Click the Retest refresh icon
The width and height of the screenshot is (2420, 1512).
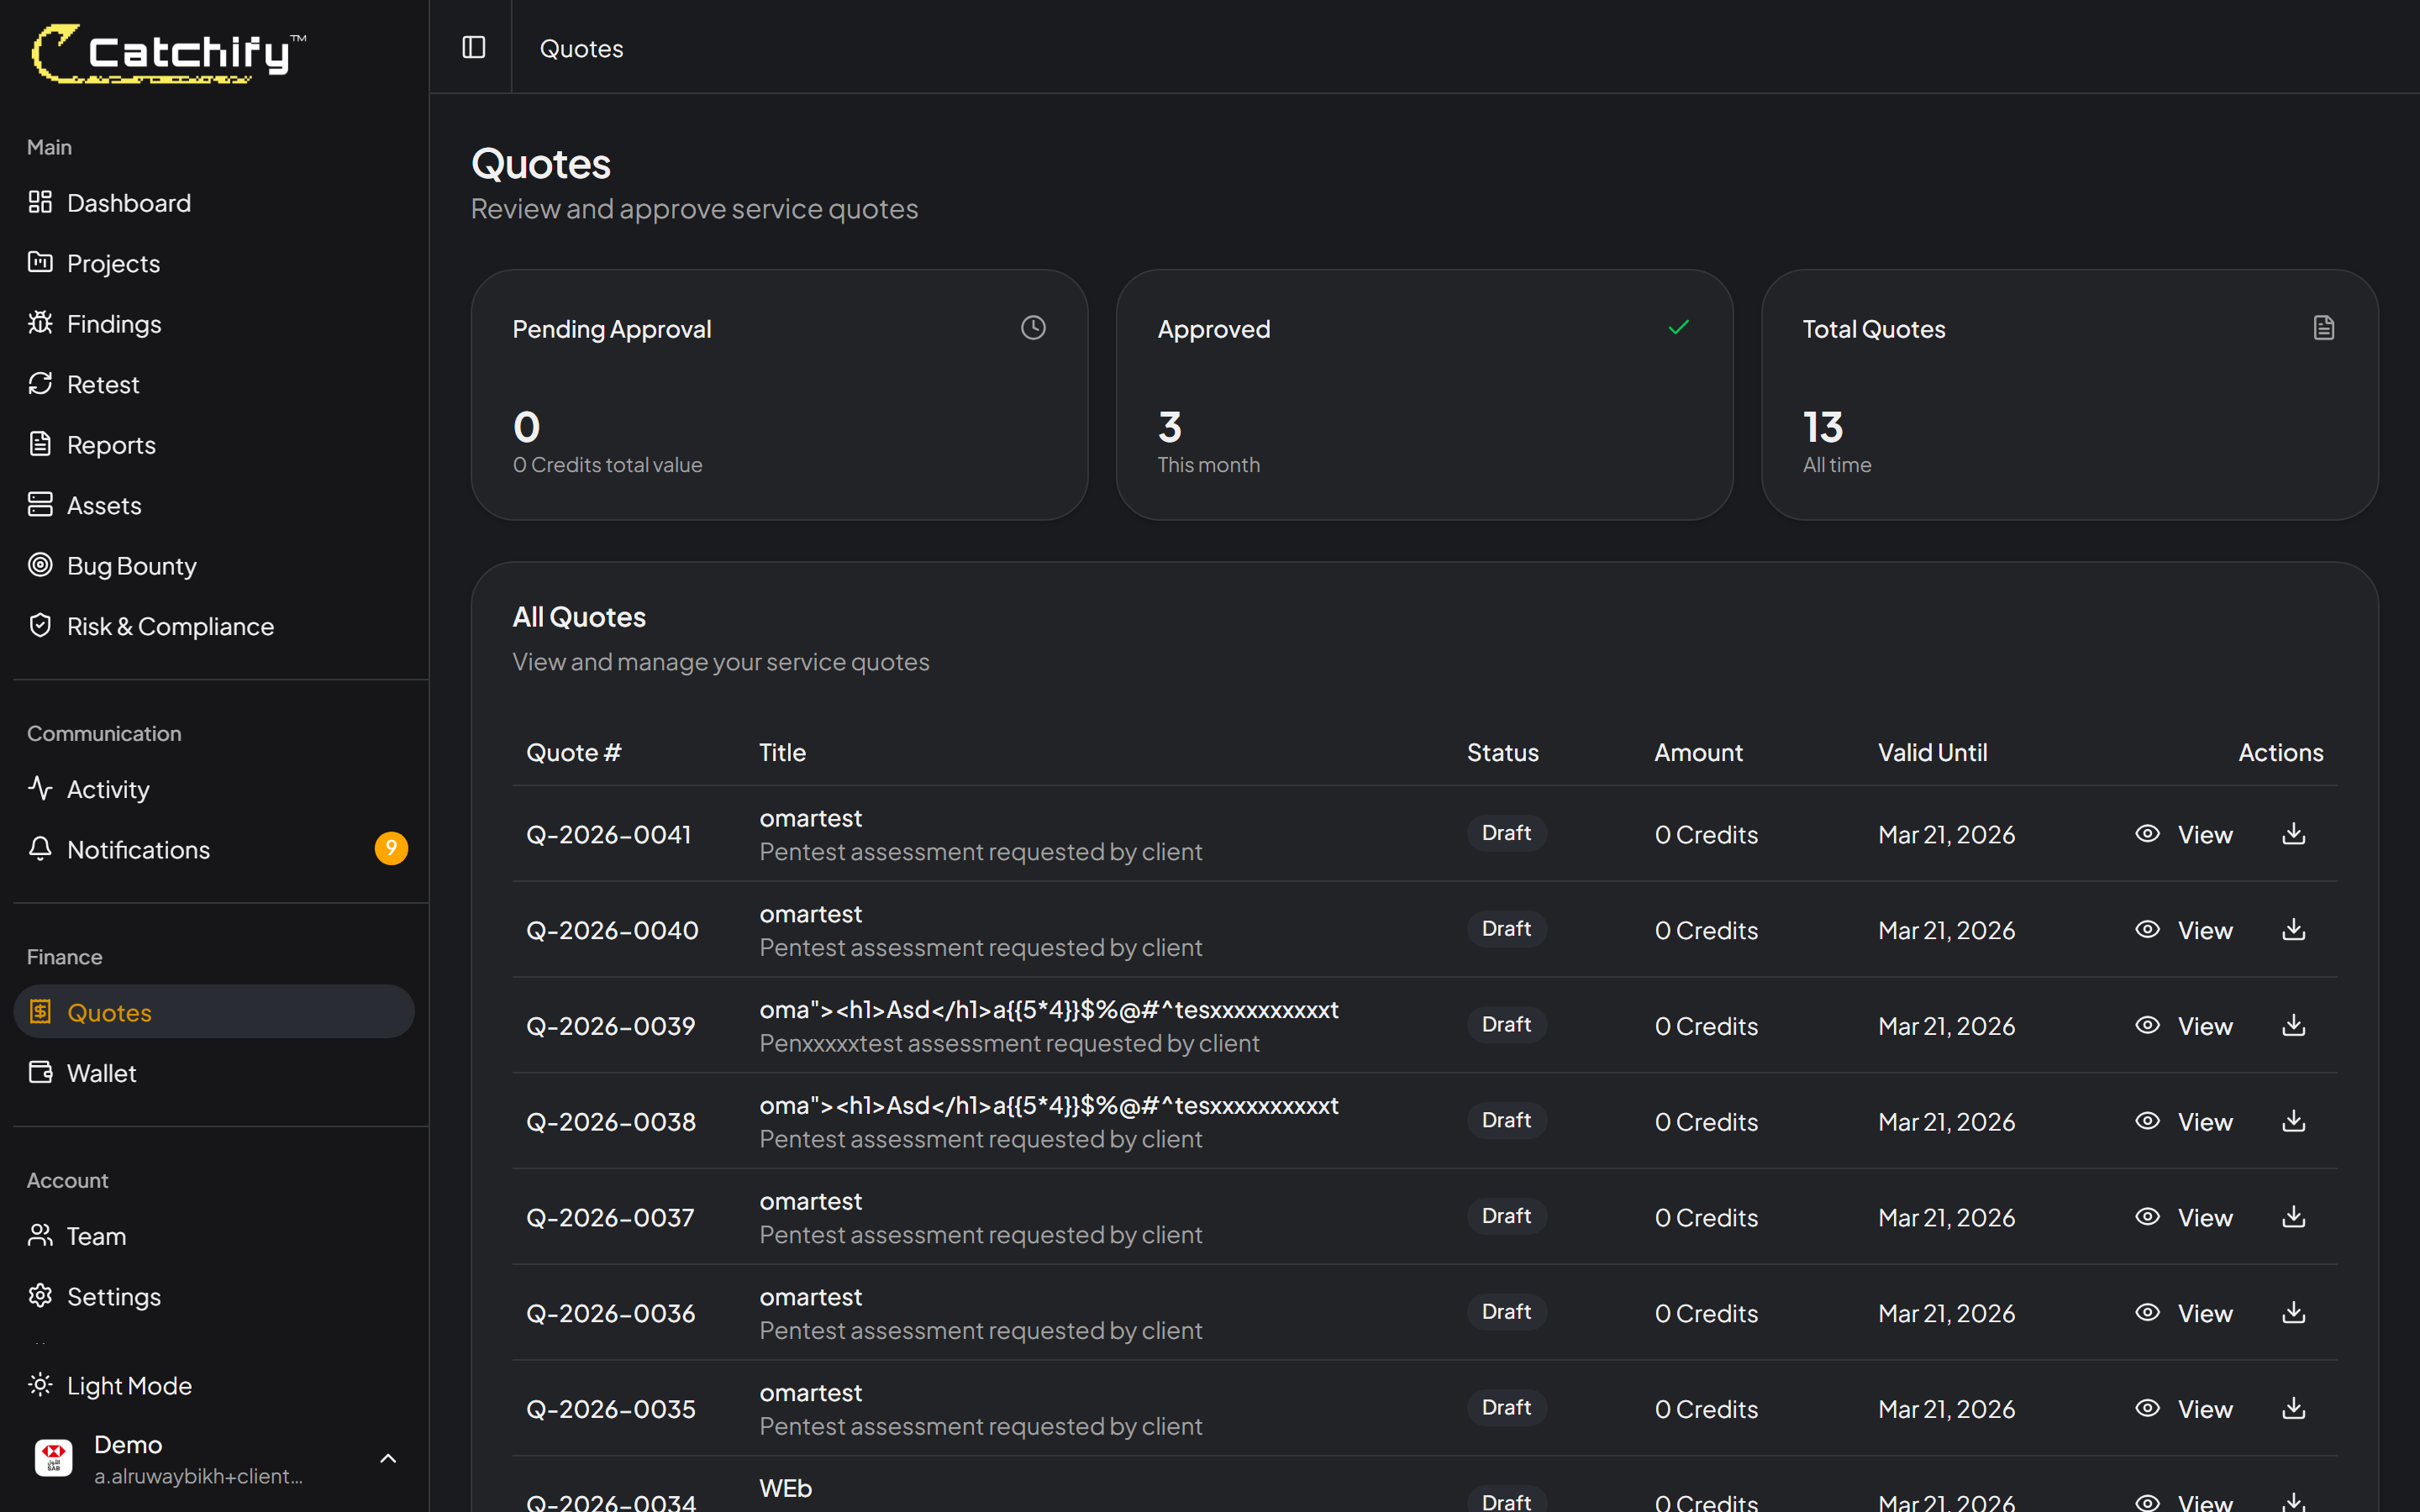[x=41, y=383]
